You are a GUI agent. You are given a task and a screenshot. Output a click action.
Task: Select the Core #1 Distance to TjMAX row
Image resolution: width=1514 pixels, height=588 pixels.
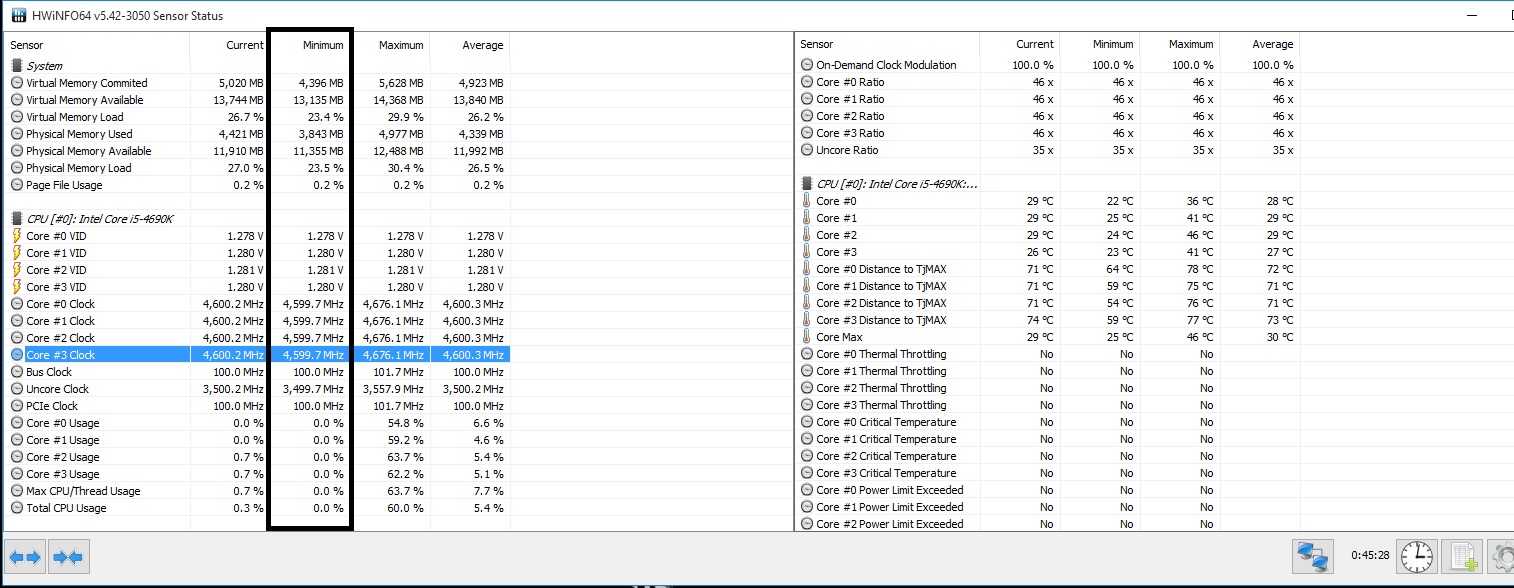(x=1048, y=286)
